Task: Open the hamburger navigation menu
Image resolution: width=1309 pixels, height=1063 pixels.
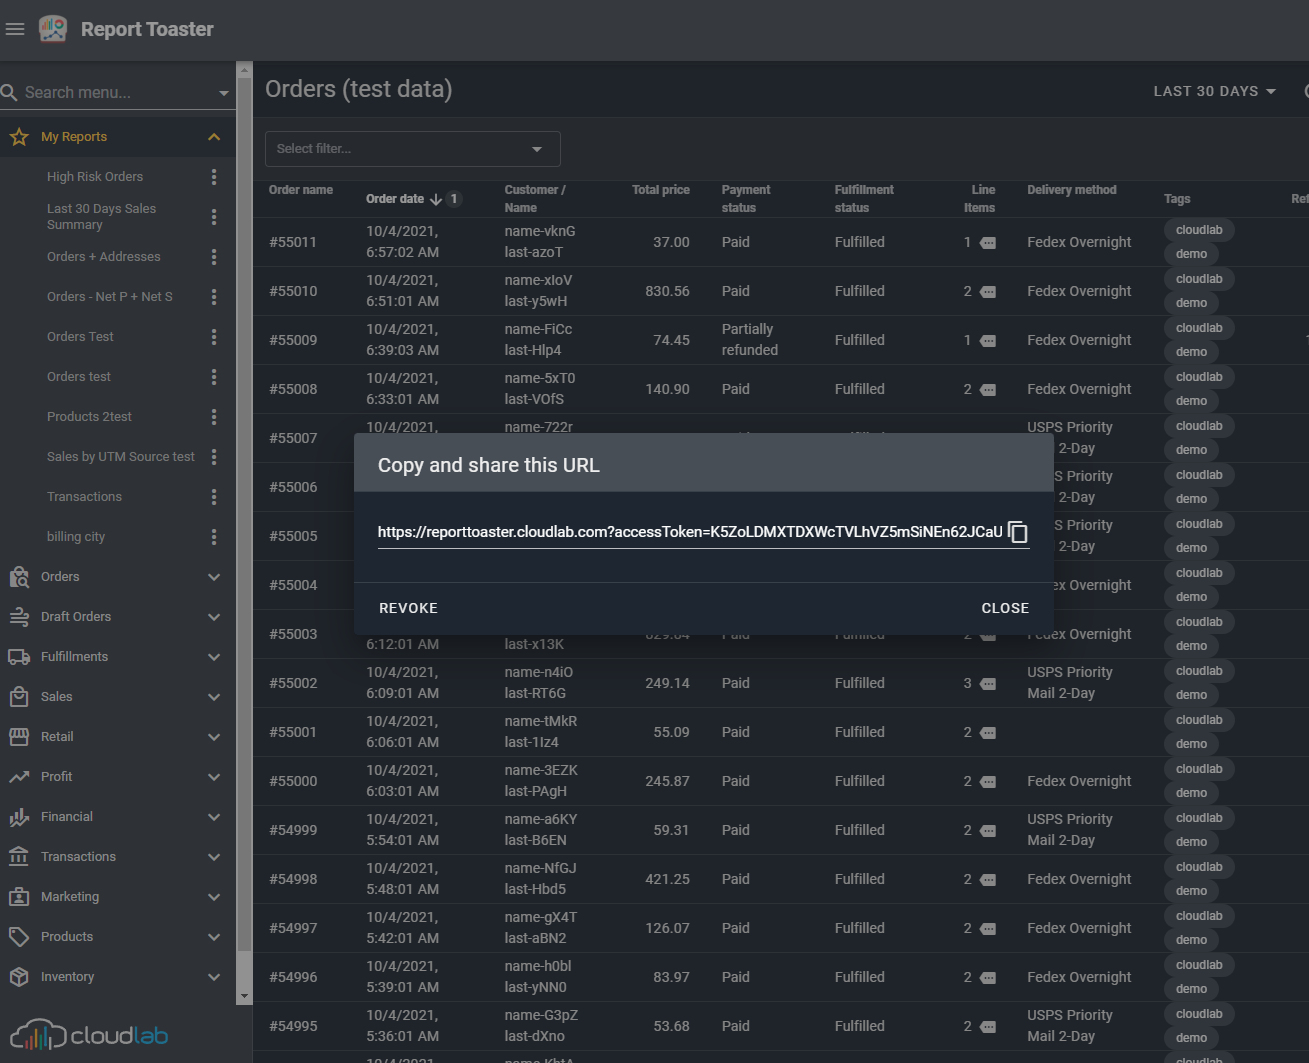Action: tap(15, 29)
